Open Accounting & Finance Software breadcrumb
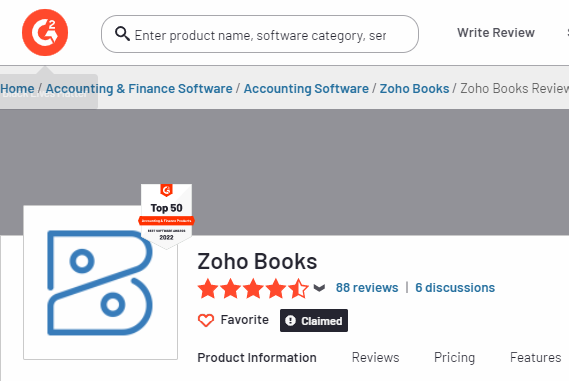 point(139,89)
